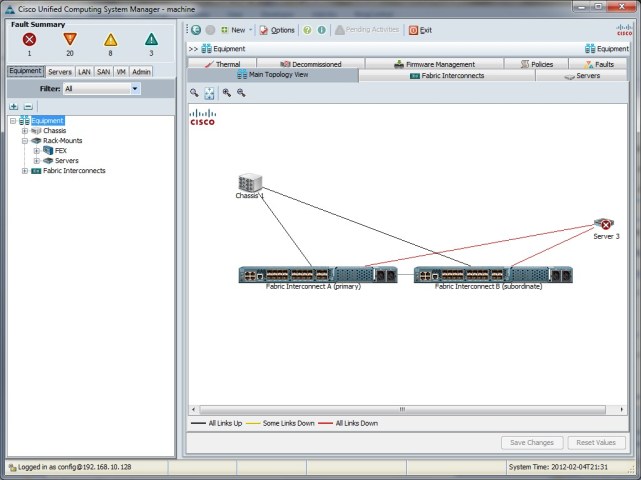This screenshot has height=480, width=641.
Task: Open the Options dialog
Action: tap(277, 30)
